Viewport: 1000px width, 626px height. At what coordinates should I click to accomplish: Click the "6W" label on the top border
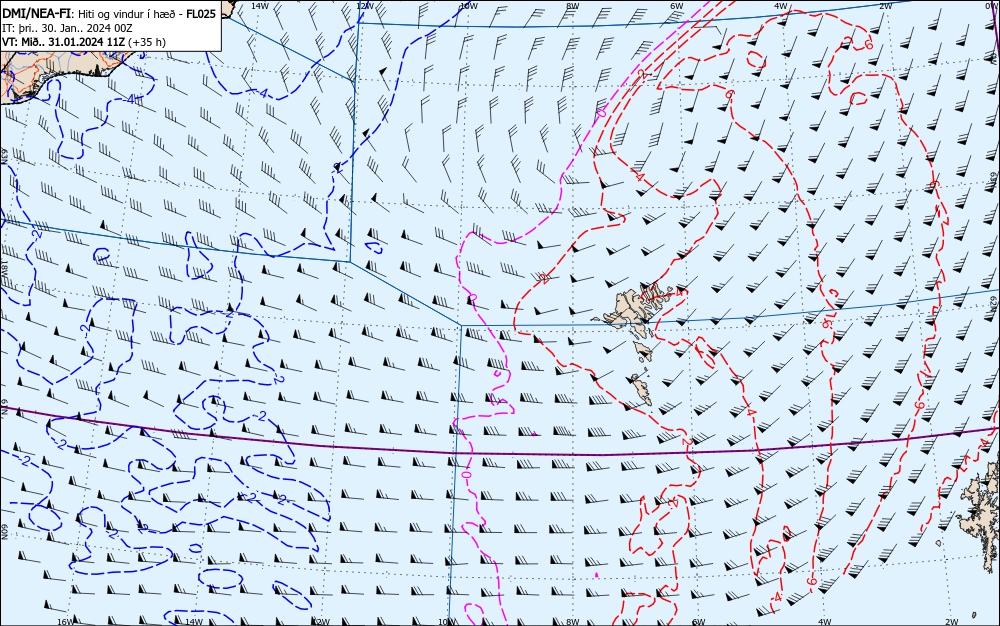(x=677, y=5)
